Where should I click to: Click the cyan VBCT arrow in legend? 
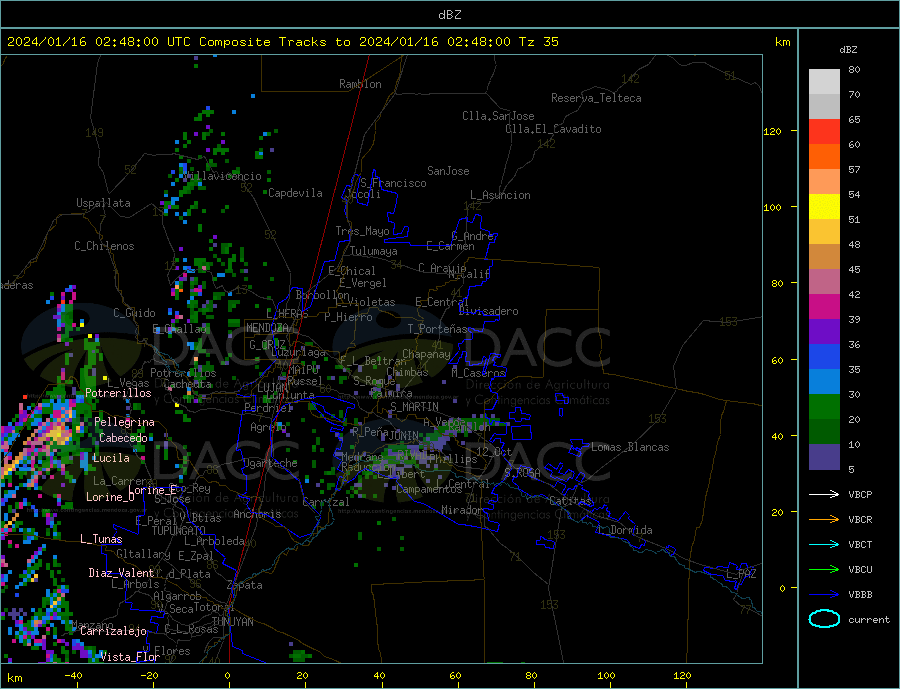point(824,544)
